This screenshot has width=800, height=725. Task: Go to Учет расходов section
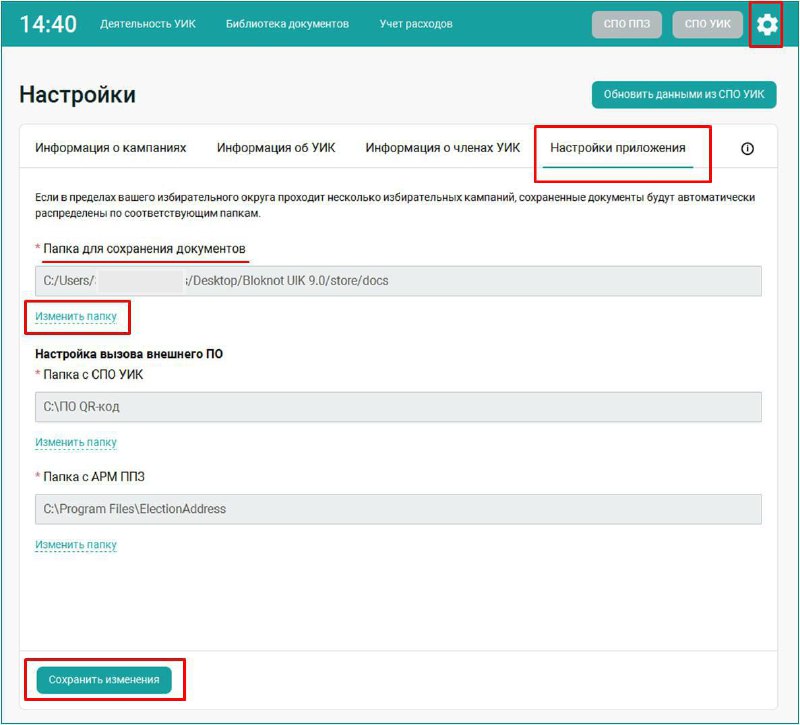pos(416,24)
